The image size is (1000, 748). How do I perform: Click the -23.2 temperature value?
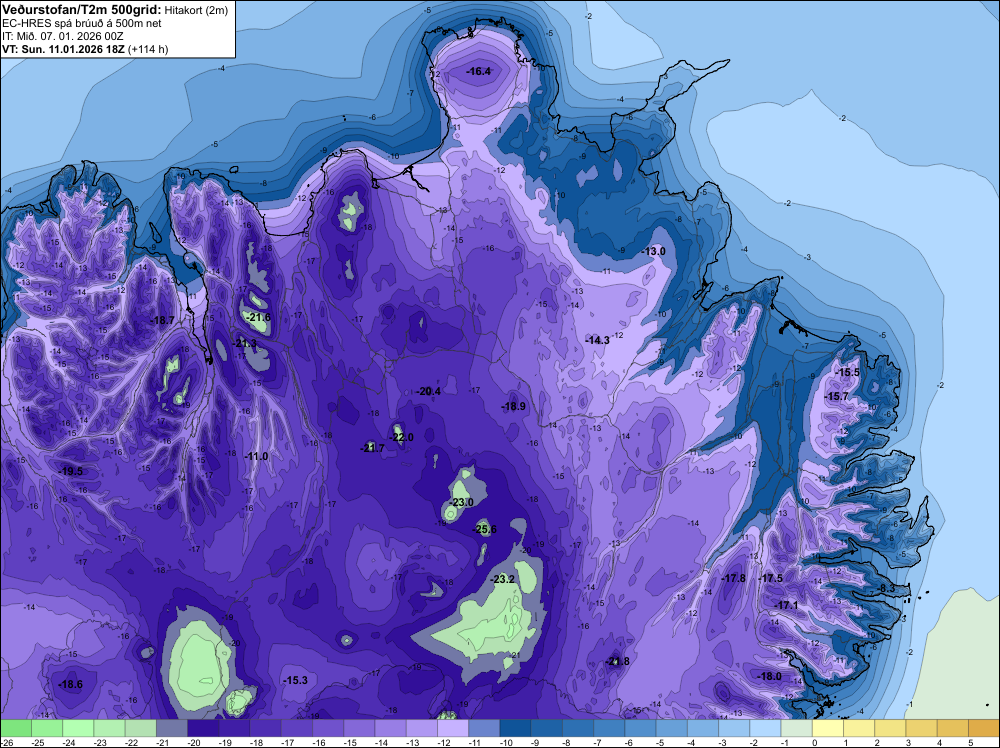503,579
